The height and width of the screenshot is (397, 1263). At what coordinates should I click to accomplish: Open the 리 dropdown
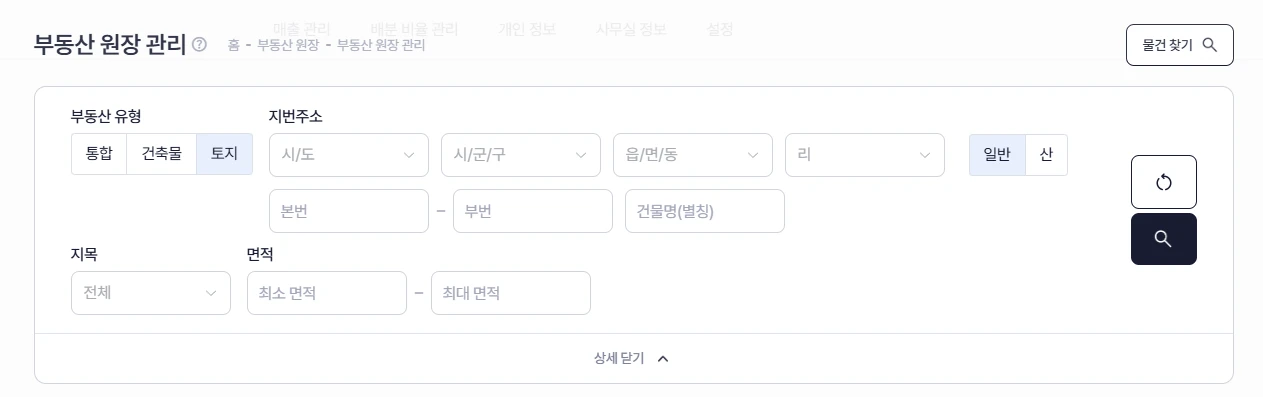865,155
